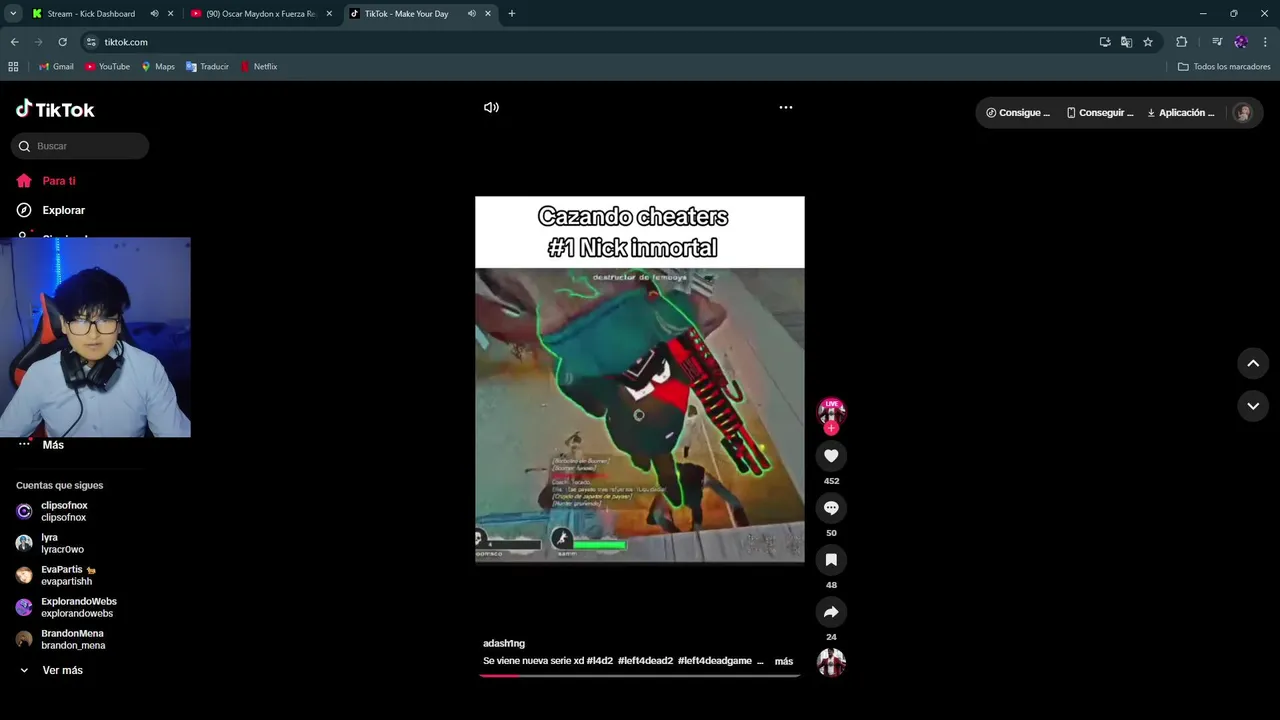The width and height of the screenshot is (1280, 720).
Task: Install app from address bar icon
Action: (x=1105, y=42)
